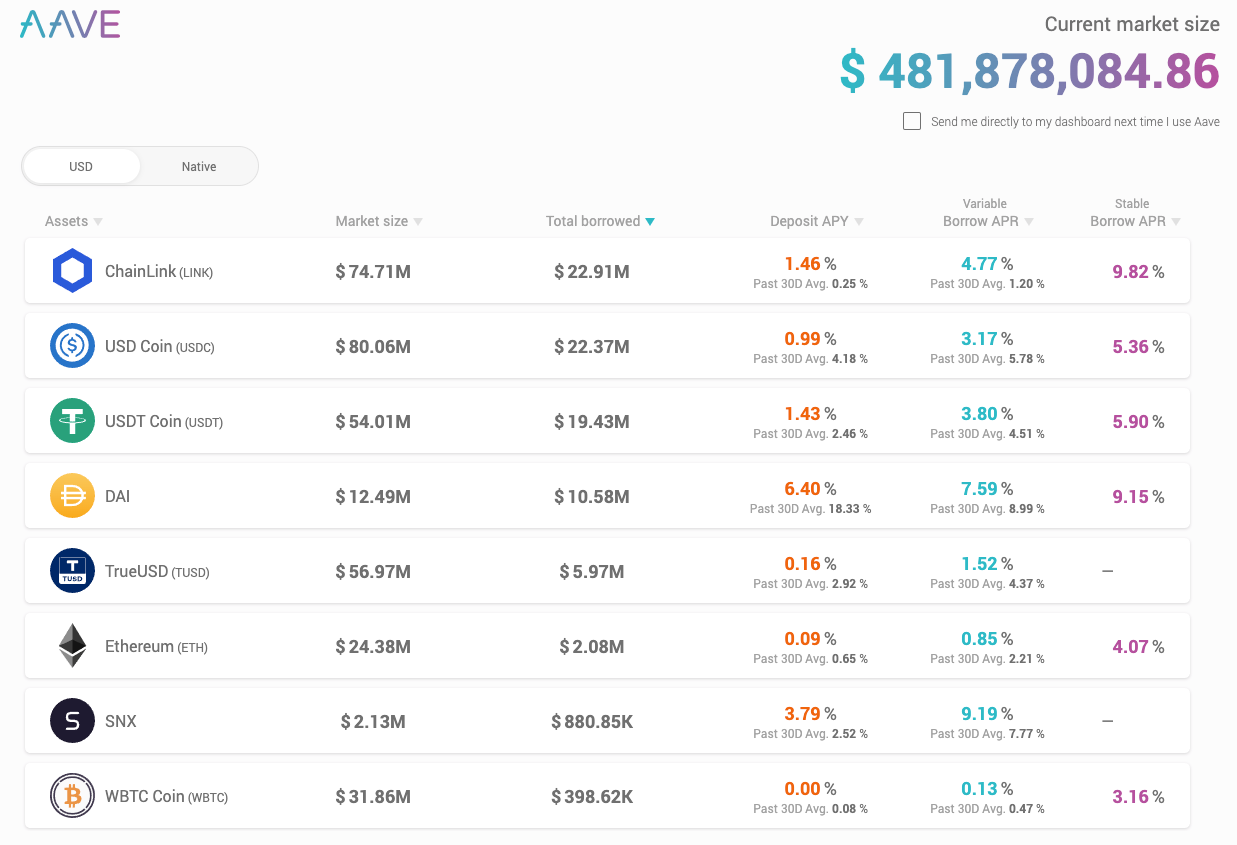The image size is (1237, 845).
Task: Click DAI 'Past 30D Avg. 18.33 %' text
Action: (x=810, y=509)
